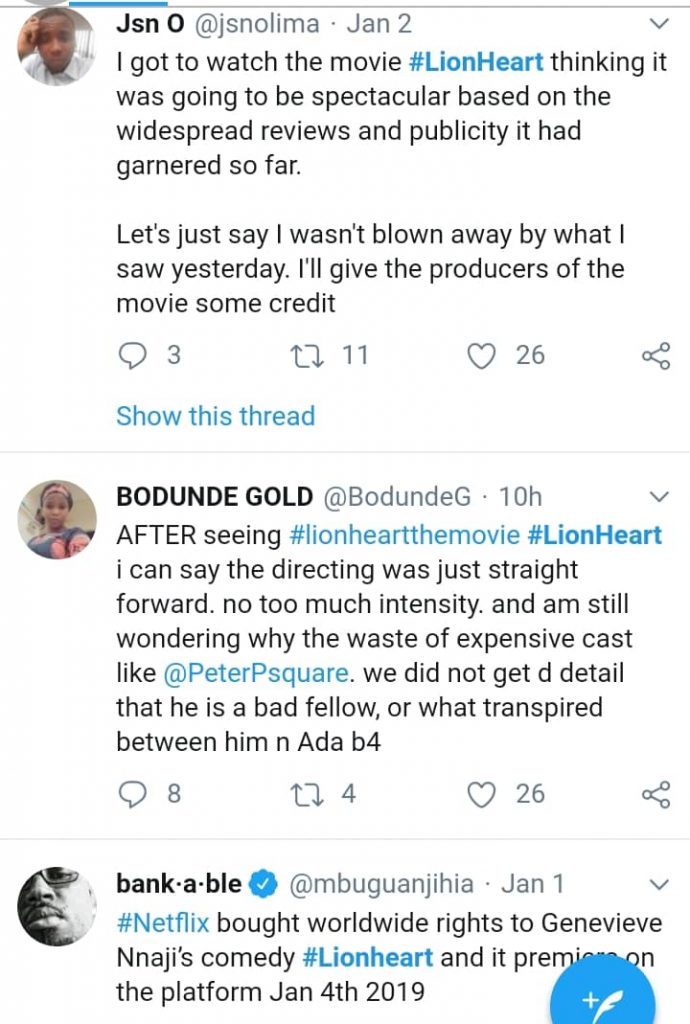Image resolution: width=690 pixels, height=1024 pixels.
Task: Like BODUNDE GOLD's tweet
Action: point(483,794)
